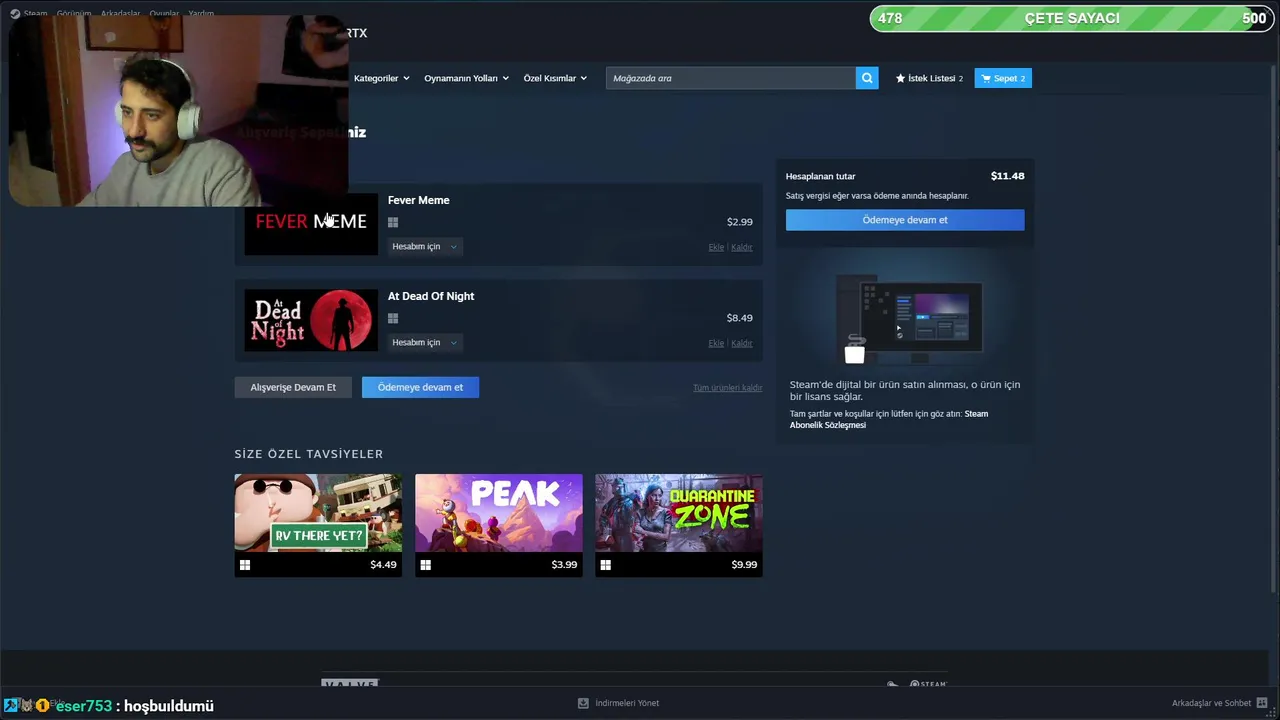Expand the Özel Kısımlar dropdown
Image resolution: width=1280 pixels, height=720 pixels.
(555, 78)
